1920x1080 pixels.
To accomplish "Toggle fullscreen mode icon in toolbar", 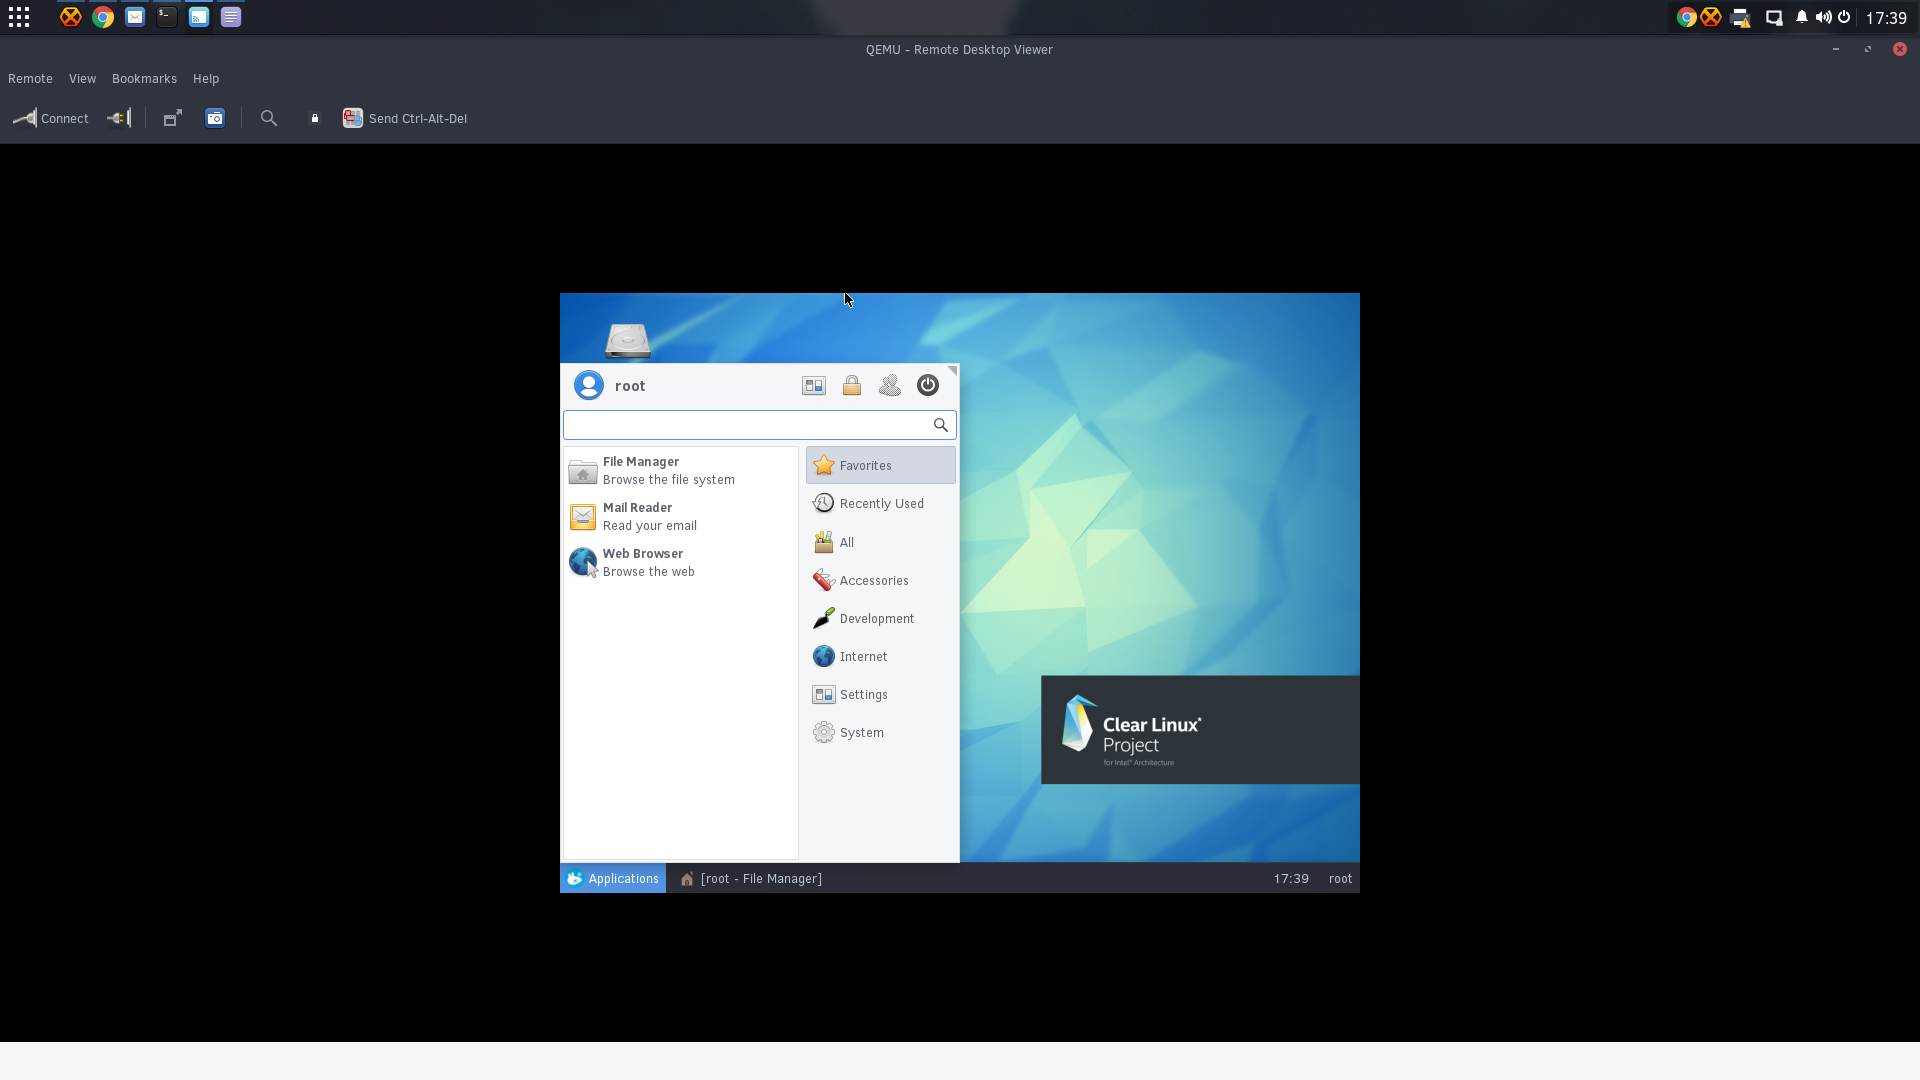I will pos(173,118).
